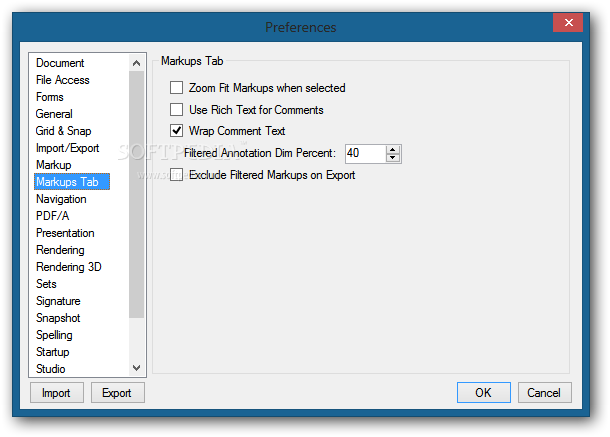The image size is (610, 437).
Task: Open Rendering 3D preferences
Action: coord(68,267)
